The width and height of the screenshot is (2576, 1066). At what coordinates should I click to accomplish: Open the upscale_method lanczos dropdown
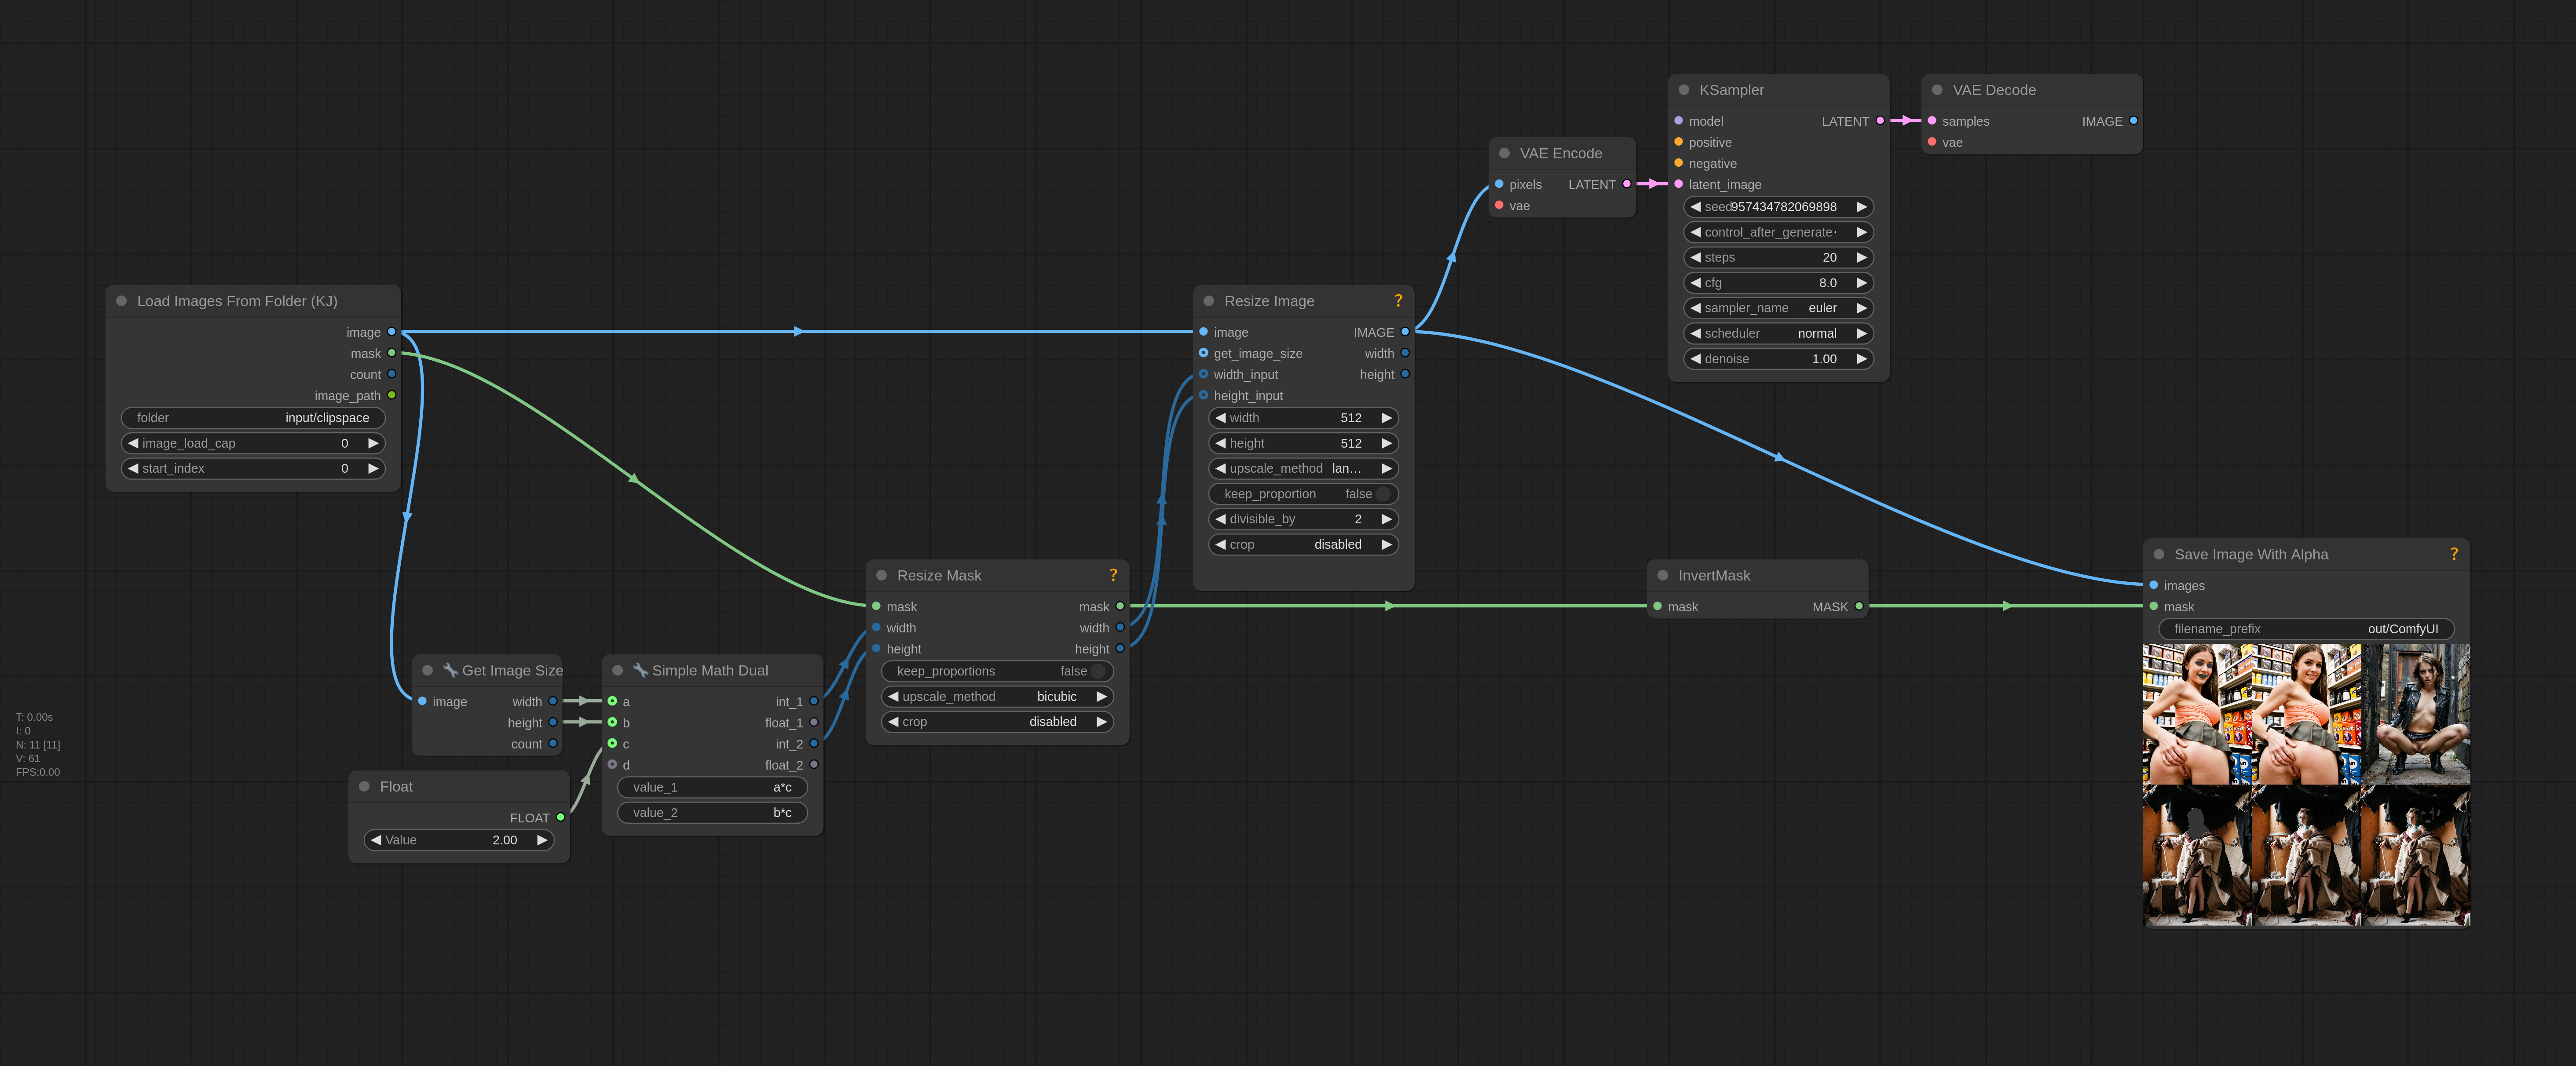tap(1303, 468)
